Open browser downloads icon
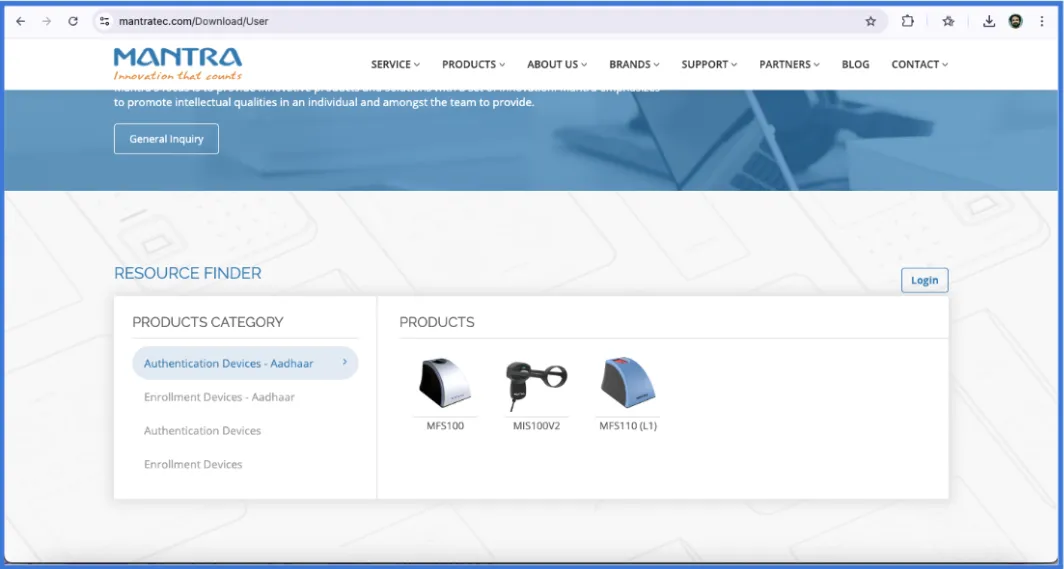1064x569 pixels. coord(989,22)
